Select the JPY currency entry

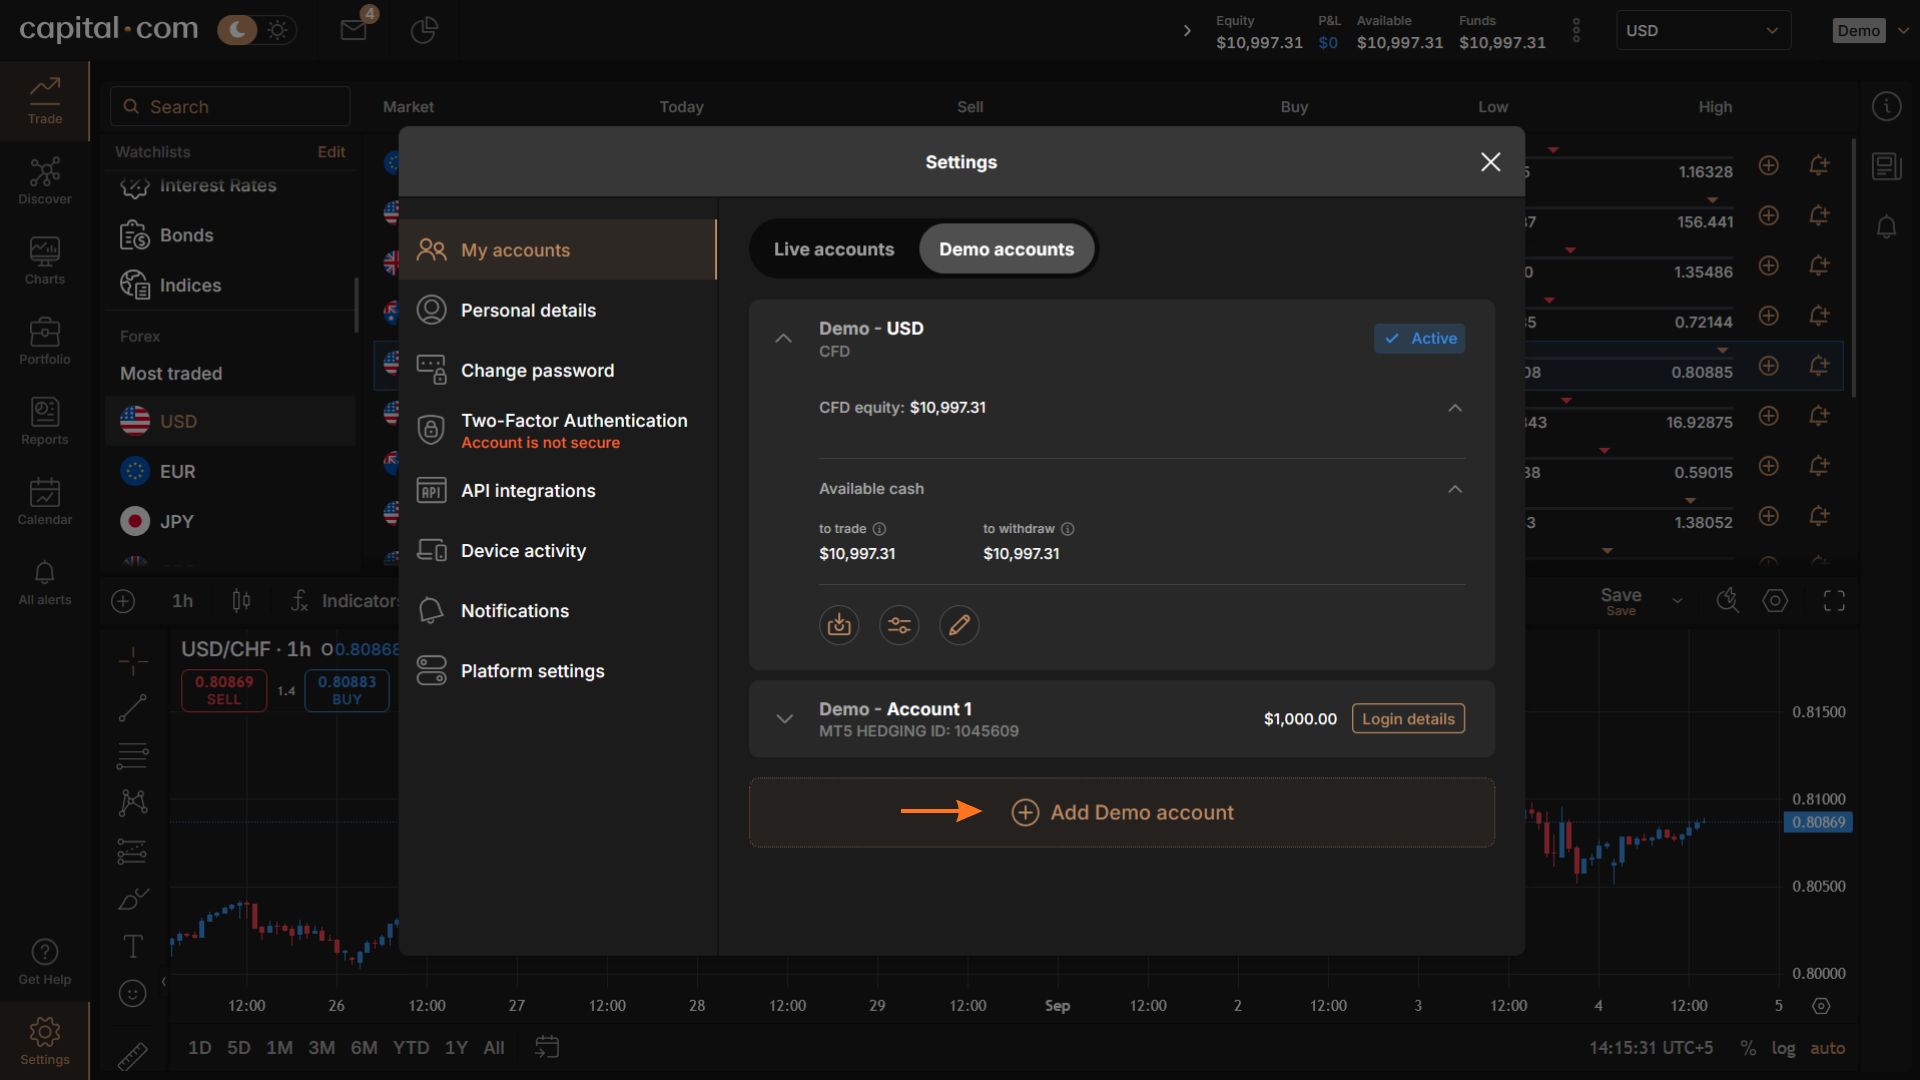point(230,521)
